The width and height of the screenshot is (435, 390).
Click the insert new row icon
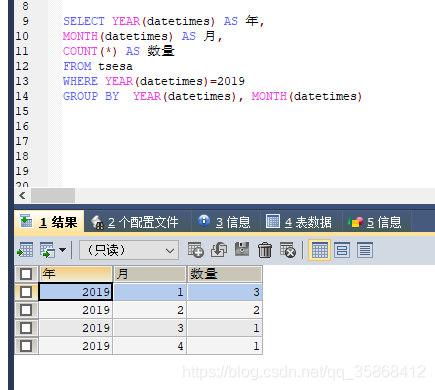click(x=196, y=250)
